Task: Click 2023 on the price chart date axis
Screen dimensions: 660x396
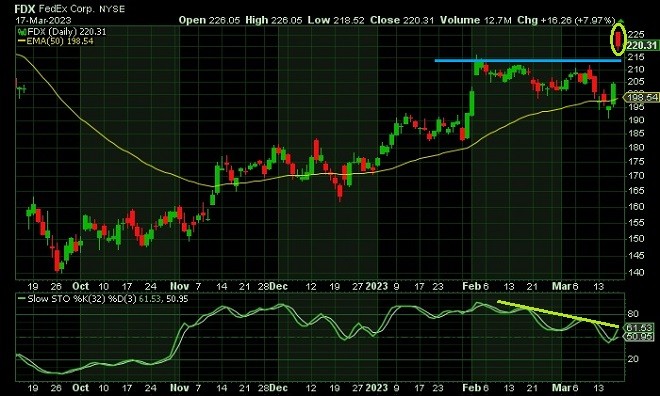Action: click(377, 287)
